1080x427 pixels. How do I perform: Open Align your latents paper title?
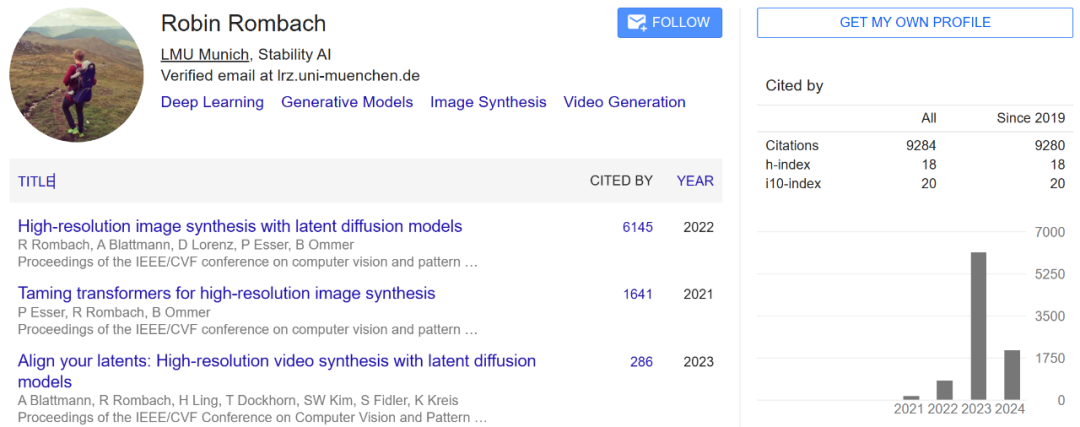[277, 371]
